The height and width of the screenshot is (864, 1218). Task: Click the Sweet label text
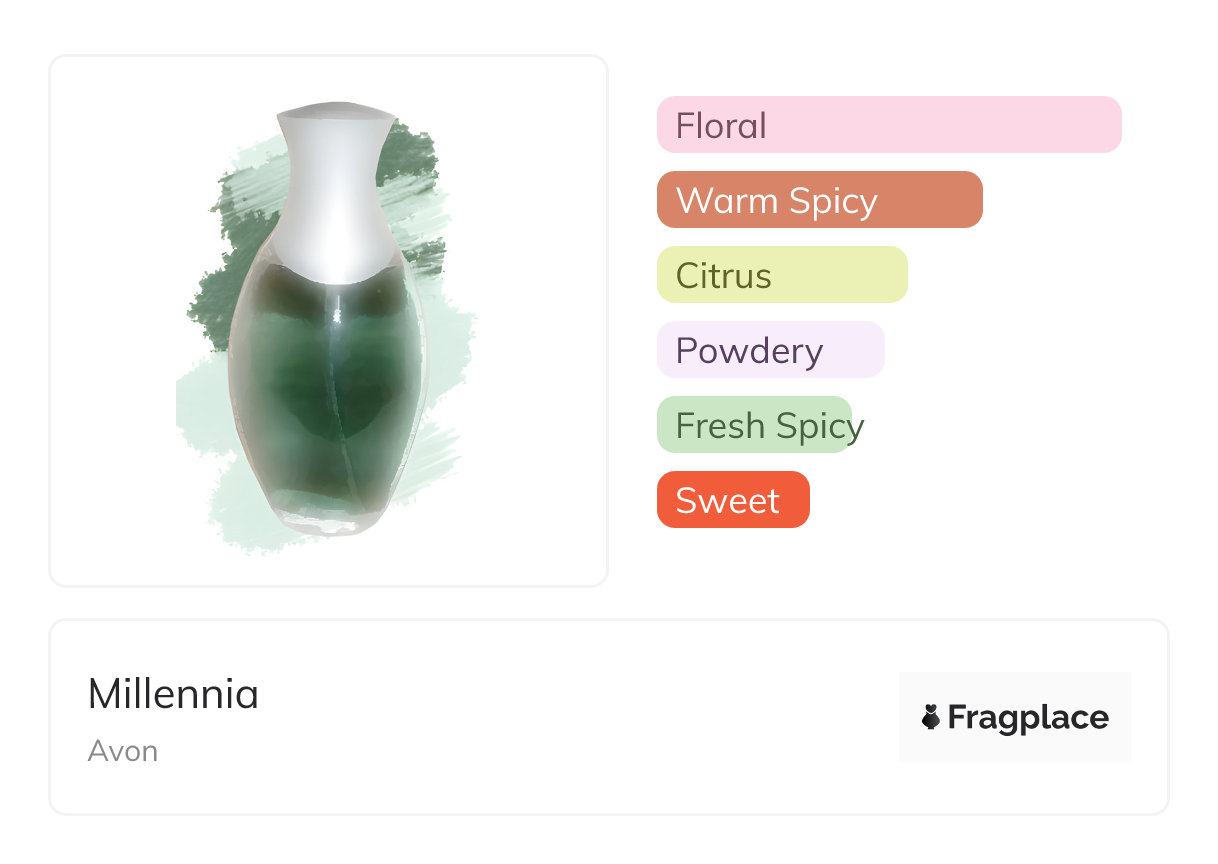(x=727, y=501)
